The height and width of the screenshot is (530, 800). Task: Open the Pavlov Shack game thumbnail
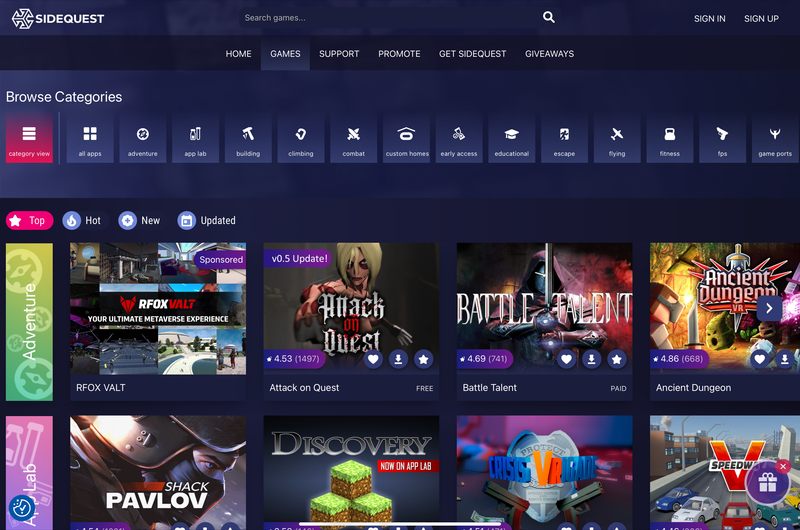point(158,472)
